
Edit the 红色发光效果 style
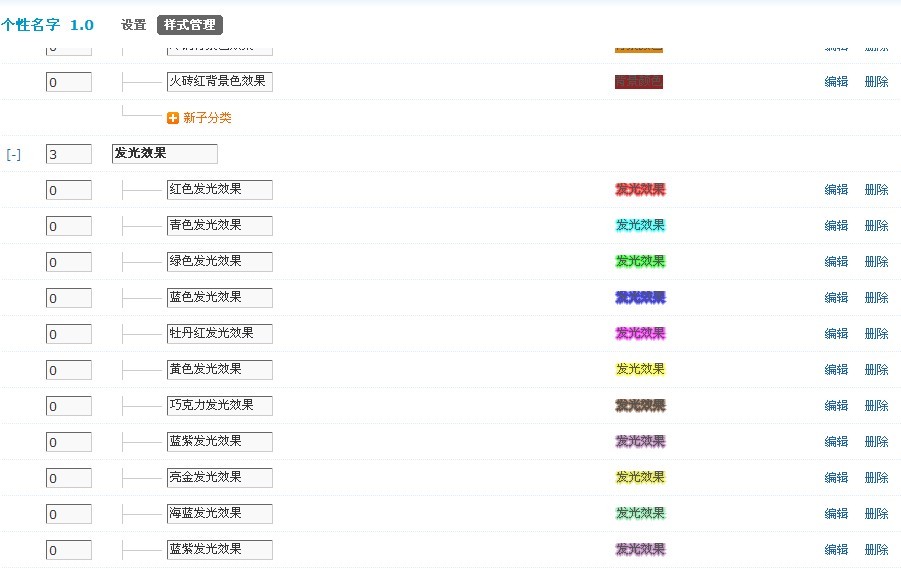836,190
